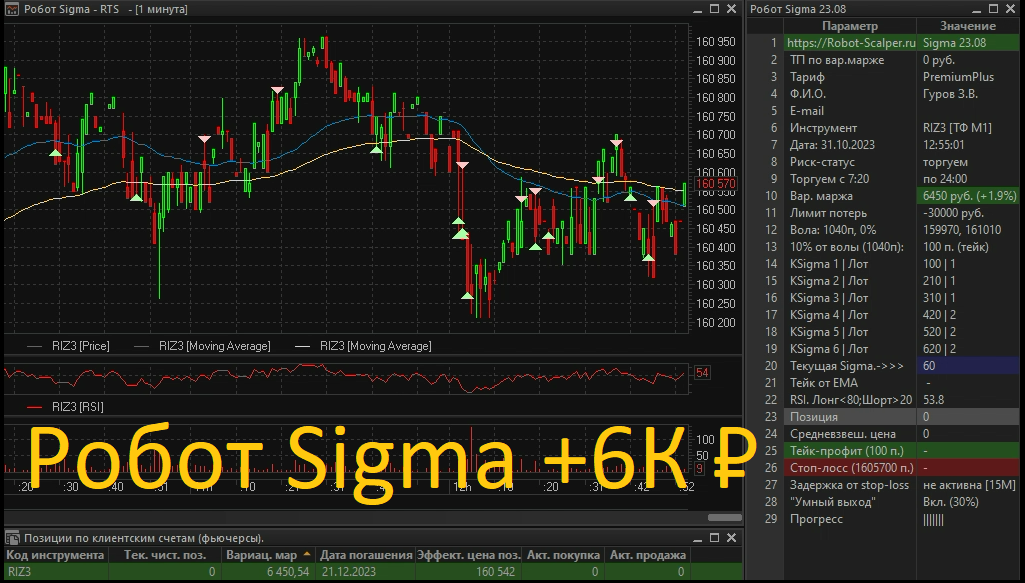Click the sort arrow on Вариац. мар column
This screenshot has height=583, width=1025.
[307, 555]
